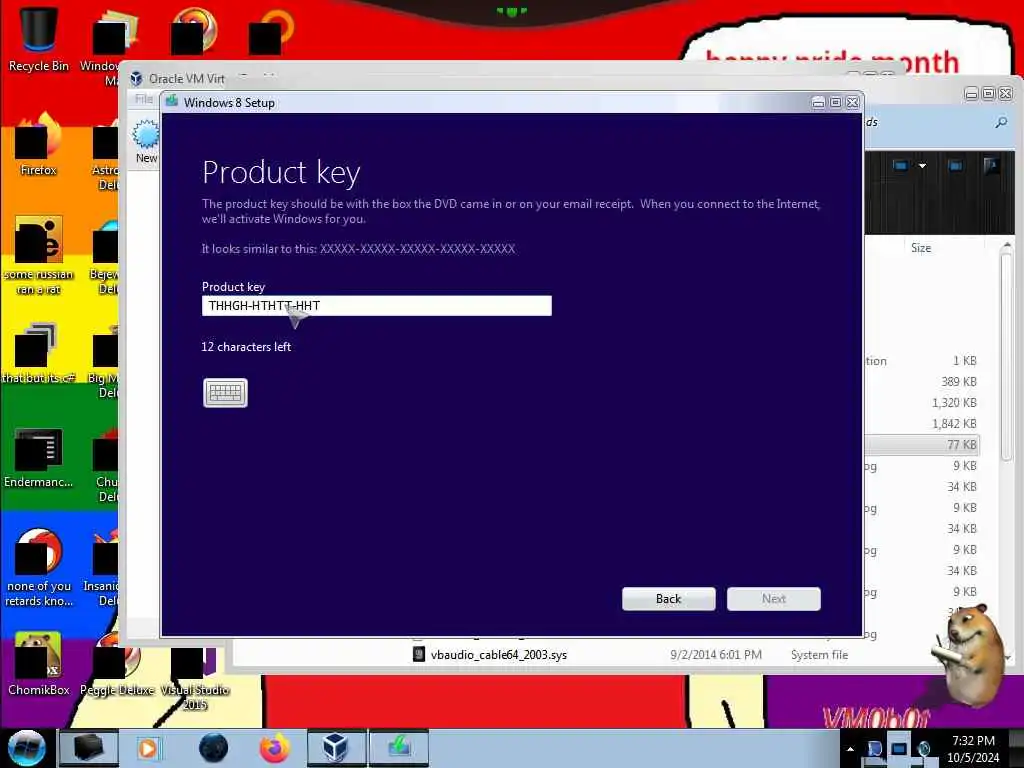1024x768 pixels.
Task: Open the dark globe taskbar icon
Action: pos(213,748)
